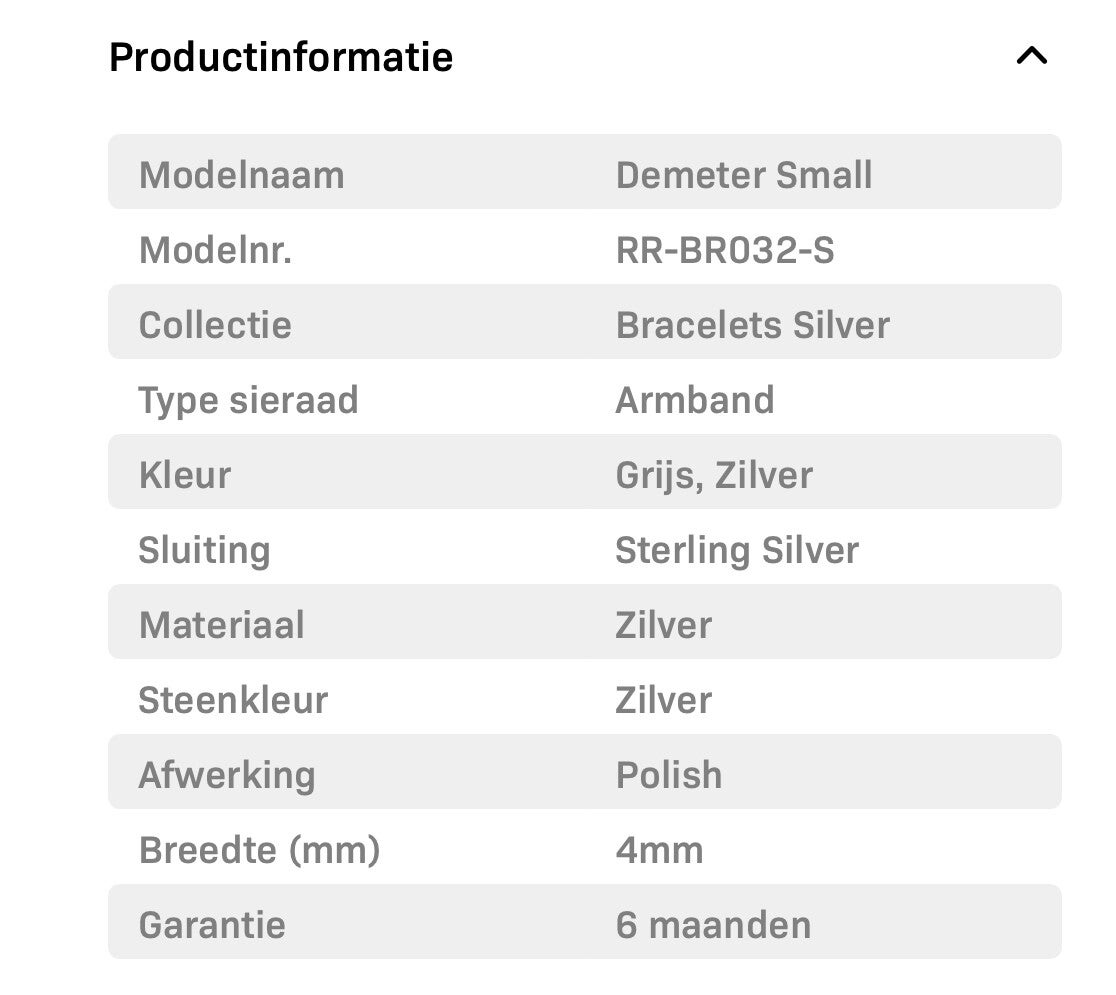Select the Armband jewelry type value
1116x995 pixels.
coord(694,400)
